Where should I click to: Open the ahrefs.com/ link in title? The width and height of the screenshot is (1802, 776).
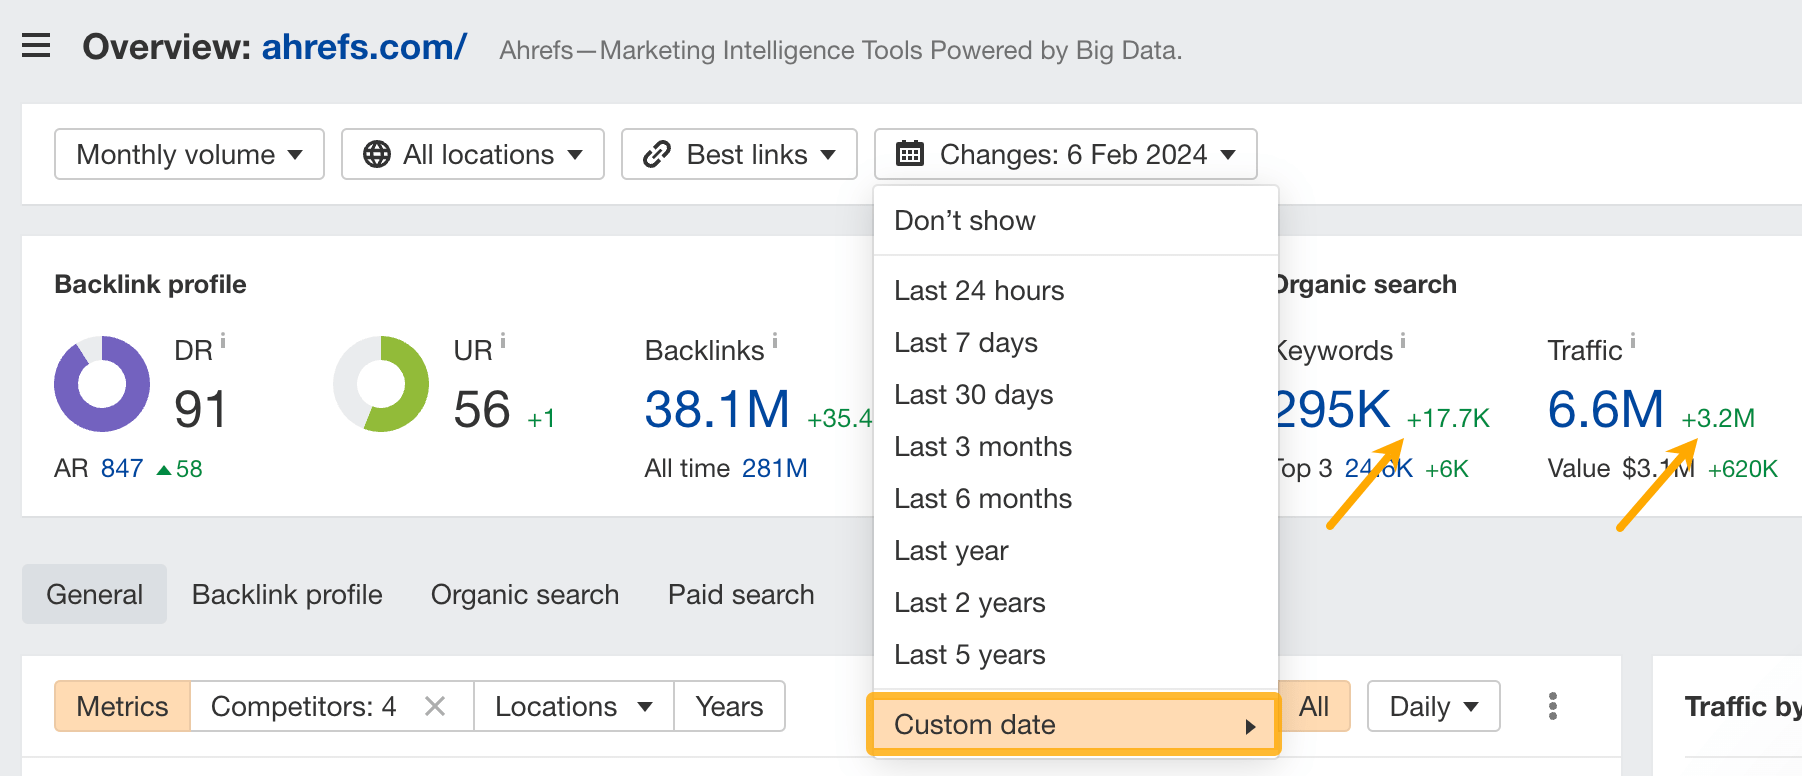point(364,47)
